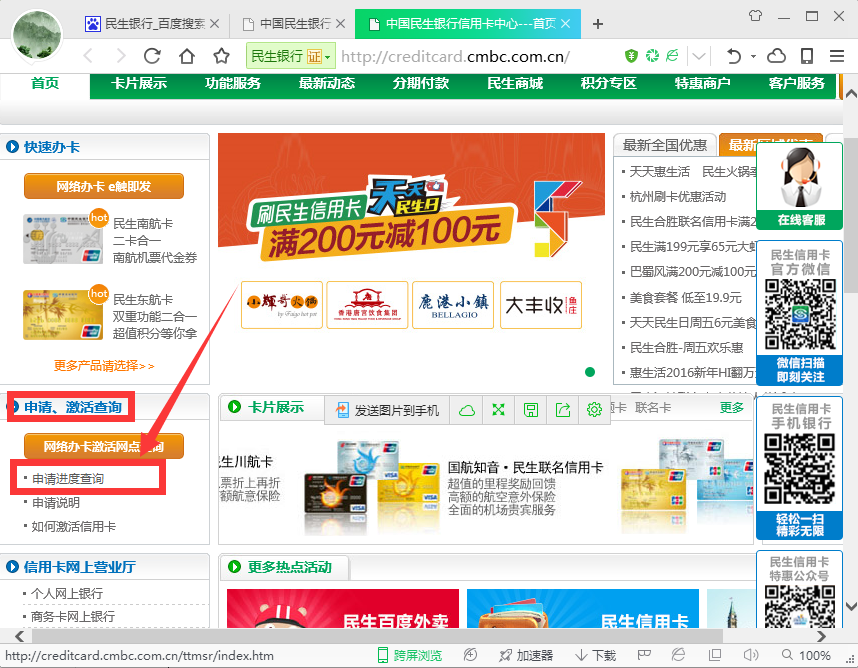This screenshot has width=858, height=668.
Task: Open the 个人网上银行 link
Action: click(67, 593)
